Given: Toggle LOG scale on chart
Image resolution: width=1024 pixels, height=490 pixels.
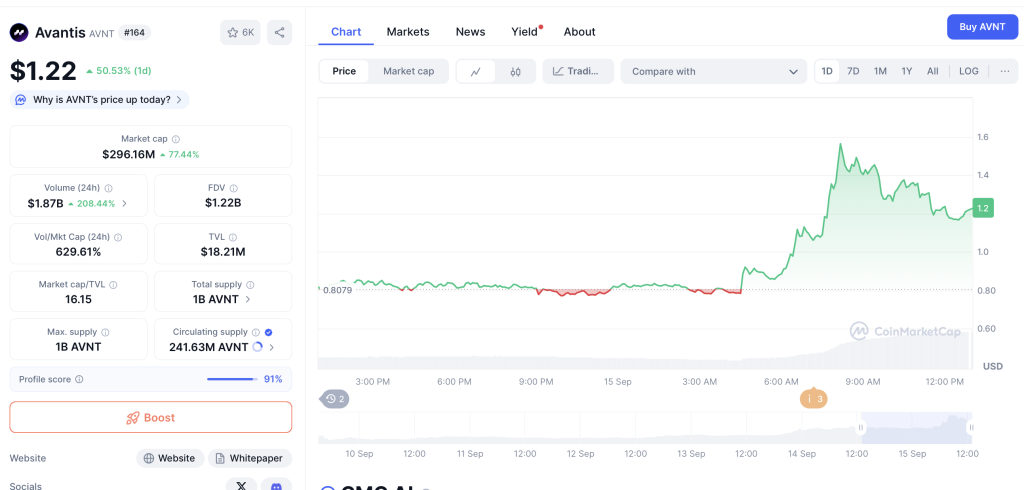Looking at the screenshot, I should pyautogui.click(x=968, y=71).
